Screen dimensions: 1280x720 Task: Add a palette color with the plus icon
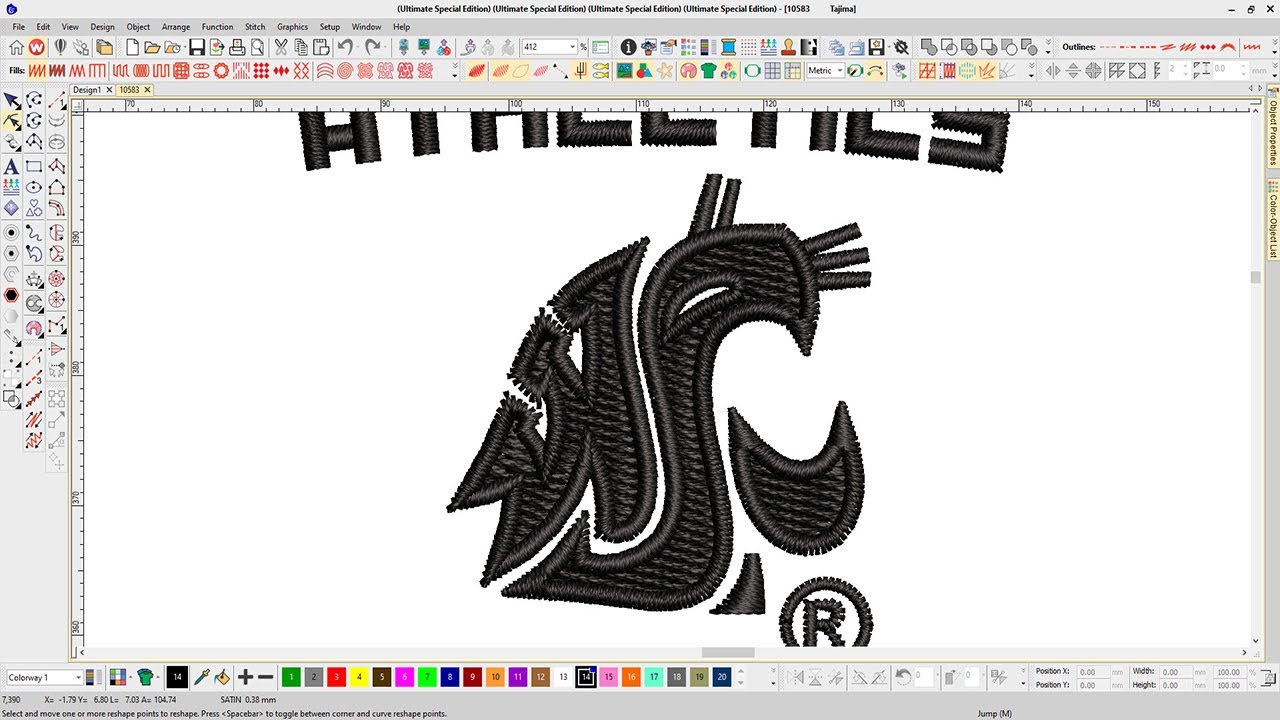pos(245,677)
